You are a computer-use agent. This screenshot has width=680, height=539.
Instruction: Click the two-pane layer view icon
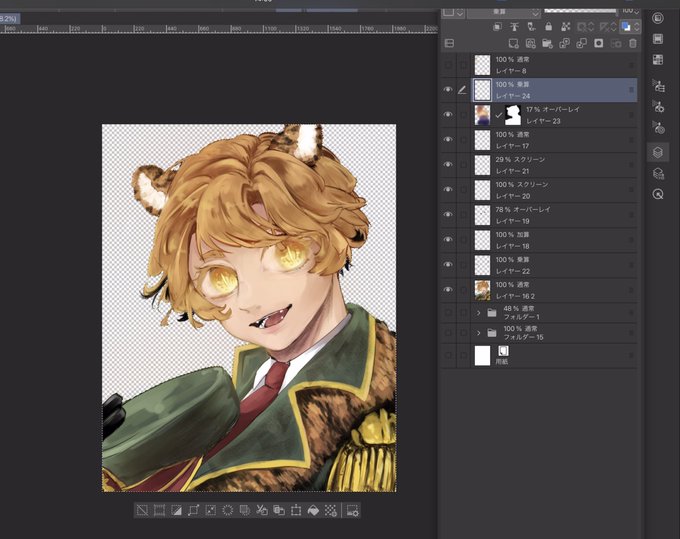450,43
